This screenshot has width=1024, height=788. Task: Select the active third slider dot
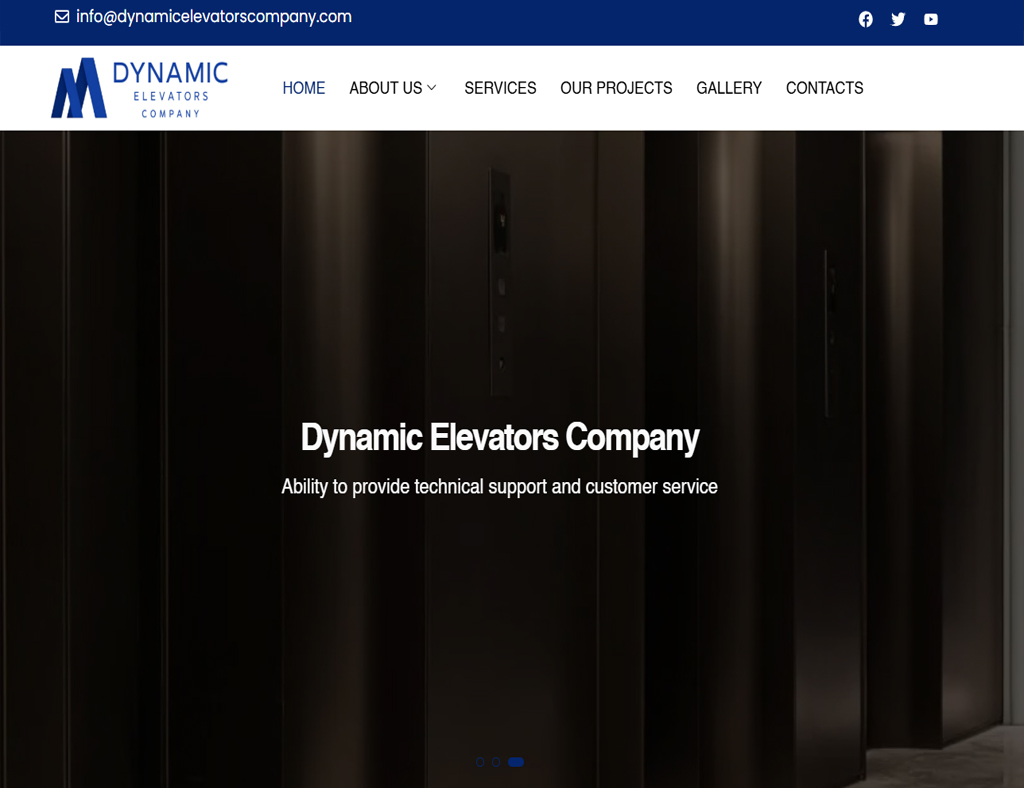click(x=516, y=762)
